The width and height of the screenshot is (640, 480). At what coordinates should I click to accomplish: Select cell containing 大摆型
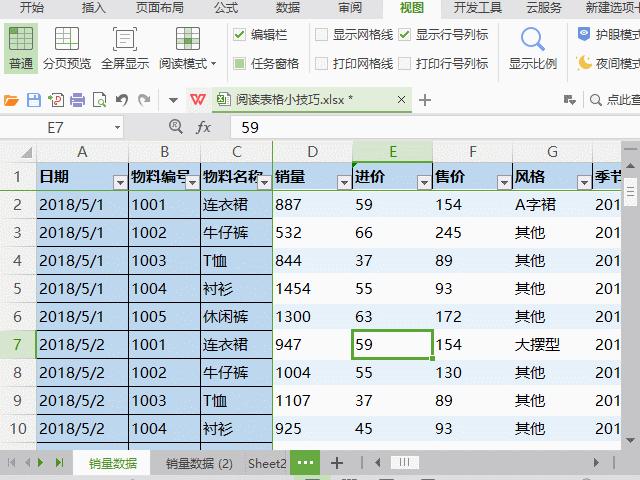(x=552, y=344)
